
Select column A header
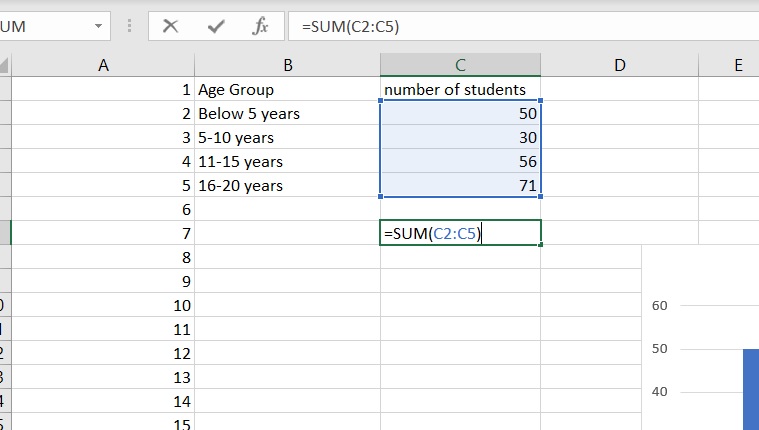(x=103, y=65)
